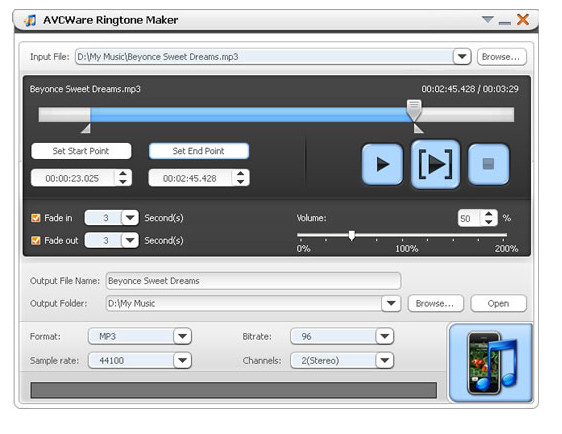Click the Set Start Point button
This screenshot has height=434, width=562.
[81, 151]
